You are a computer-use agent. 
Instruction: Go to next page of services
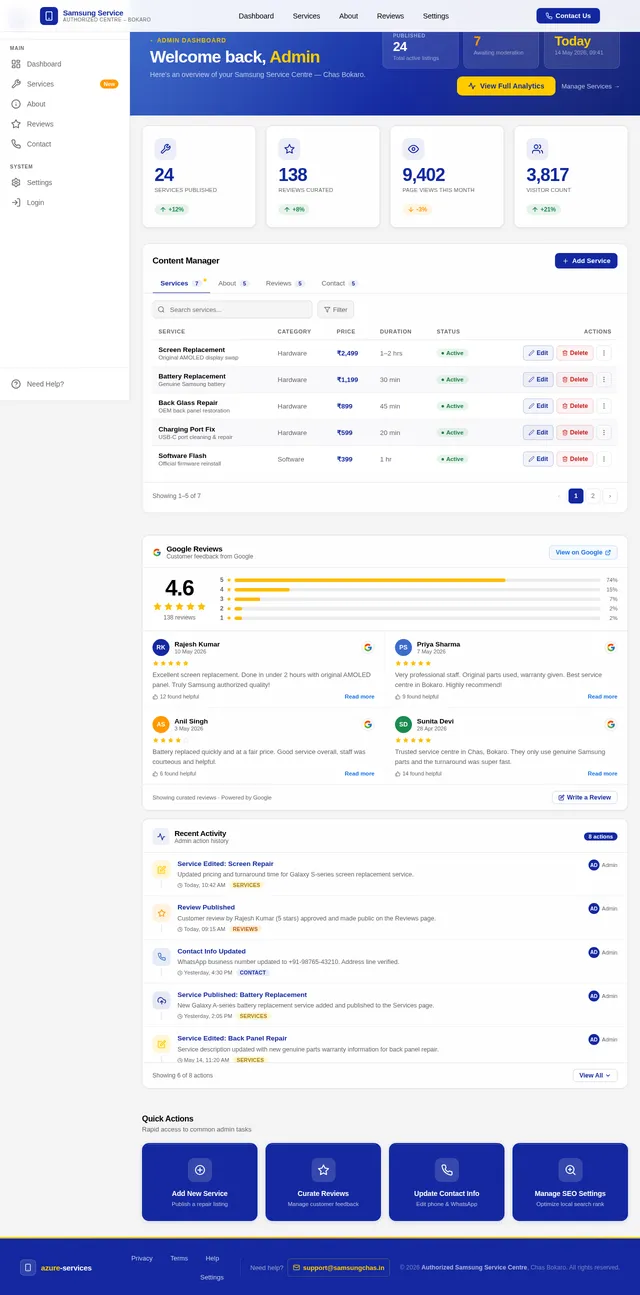pyautogui.click(x=610, y=496)
